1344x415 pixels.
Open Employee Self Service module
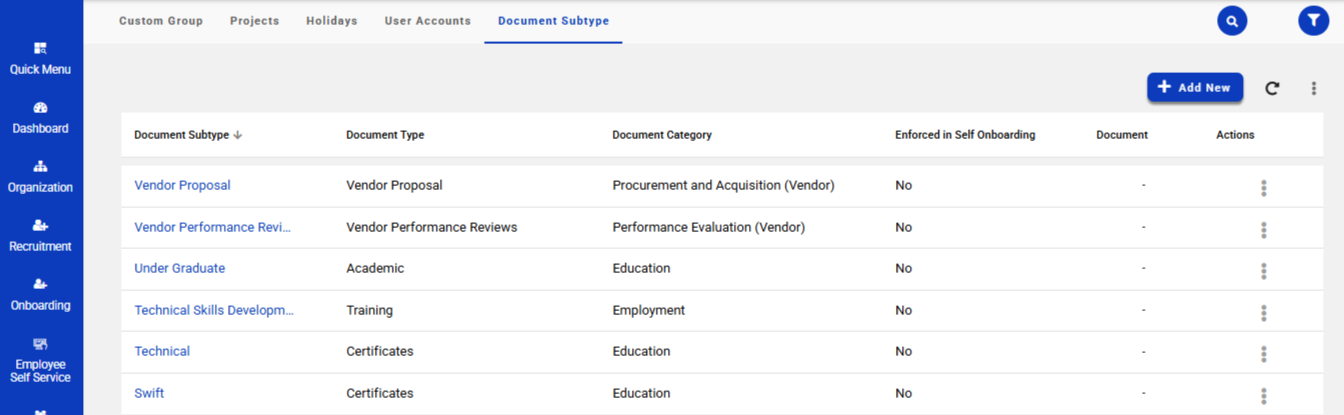pos(41,361)
